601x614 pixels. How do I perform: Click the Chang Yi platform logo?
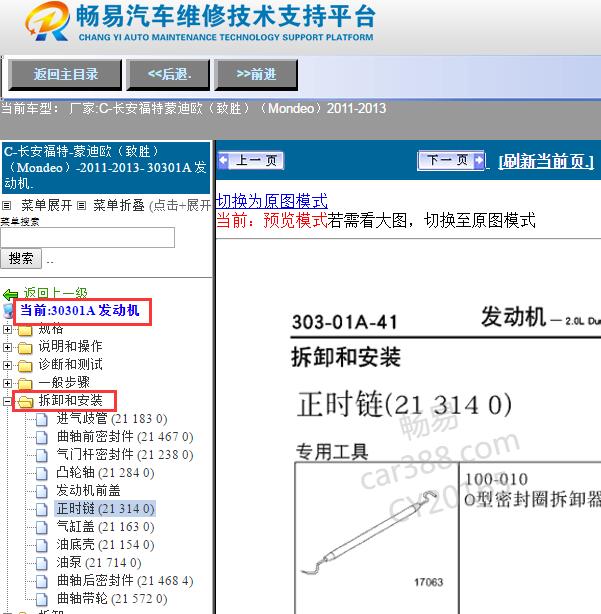pyautogui.click(x=47, y=22)
